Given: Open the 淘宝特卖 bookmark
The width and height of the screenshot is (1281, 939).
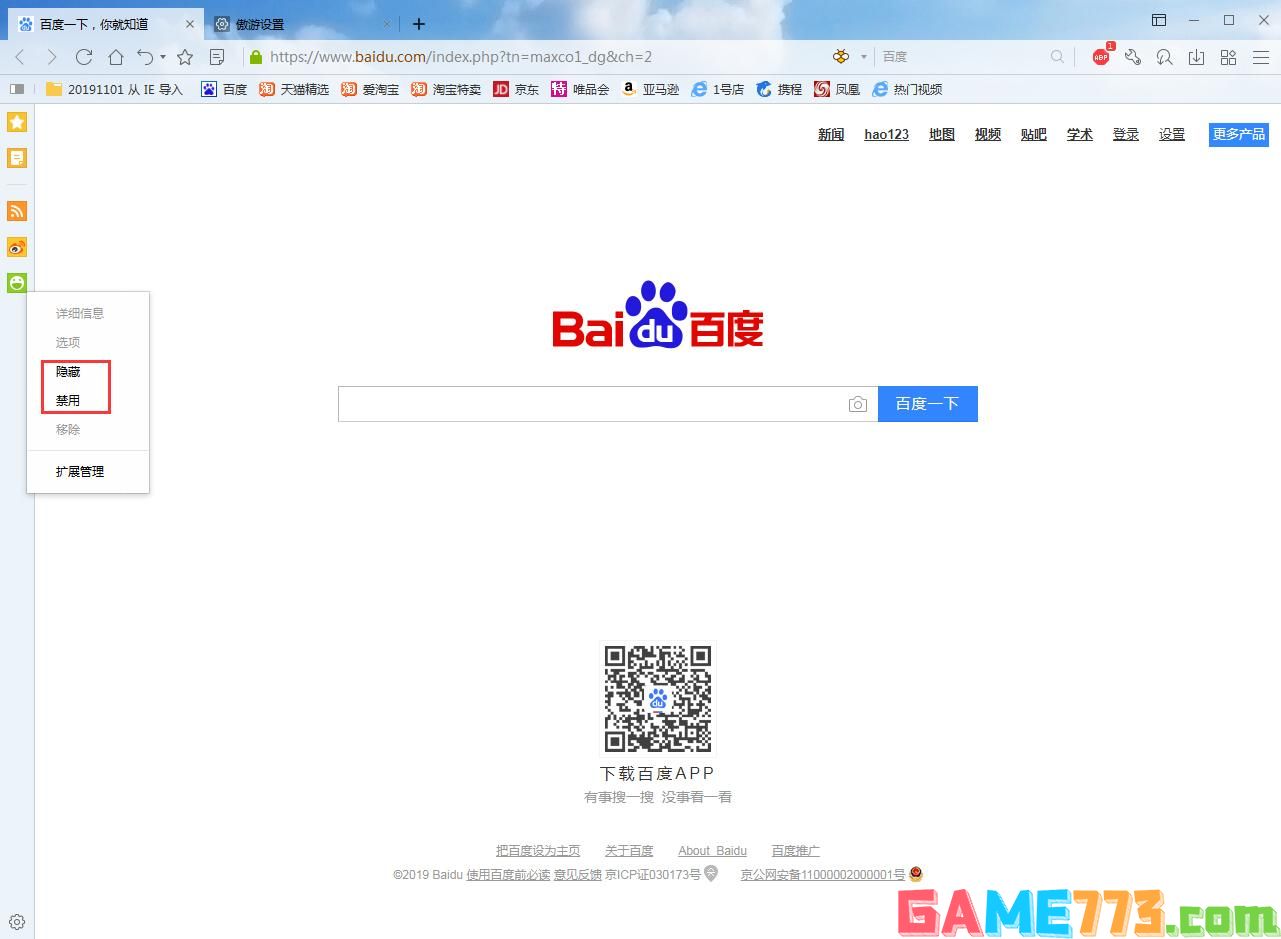Looking at the screenshot, I should point(446,89).
